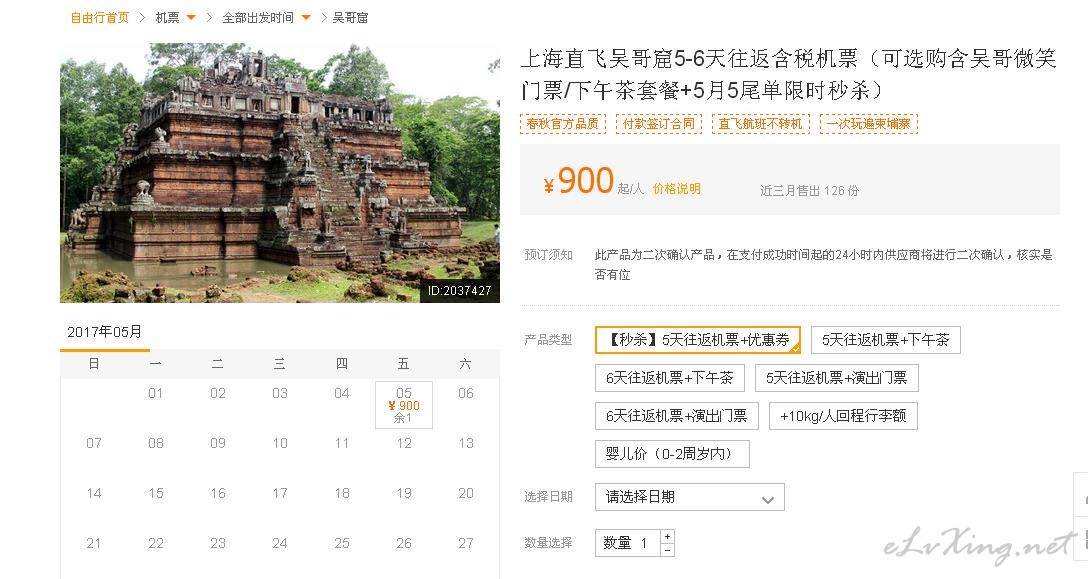Click the chevron in the date dropdown
The image size is (1088, 579).
coord(767,499)
